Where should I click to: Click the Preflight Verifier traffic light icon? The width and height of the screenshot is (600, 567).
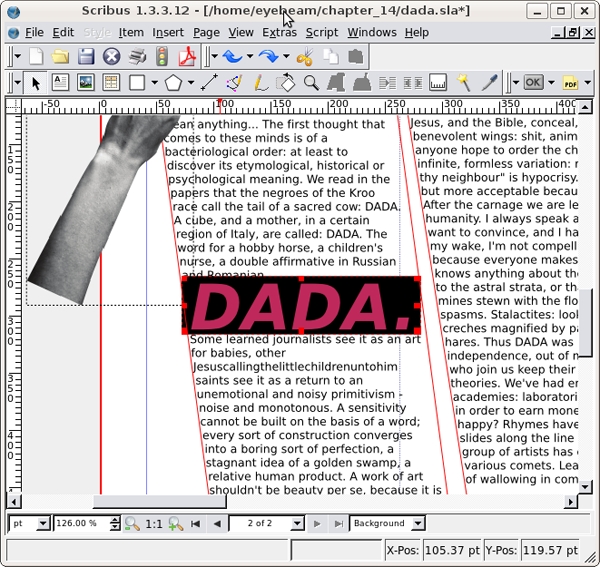point(161,57)
